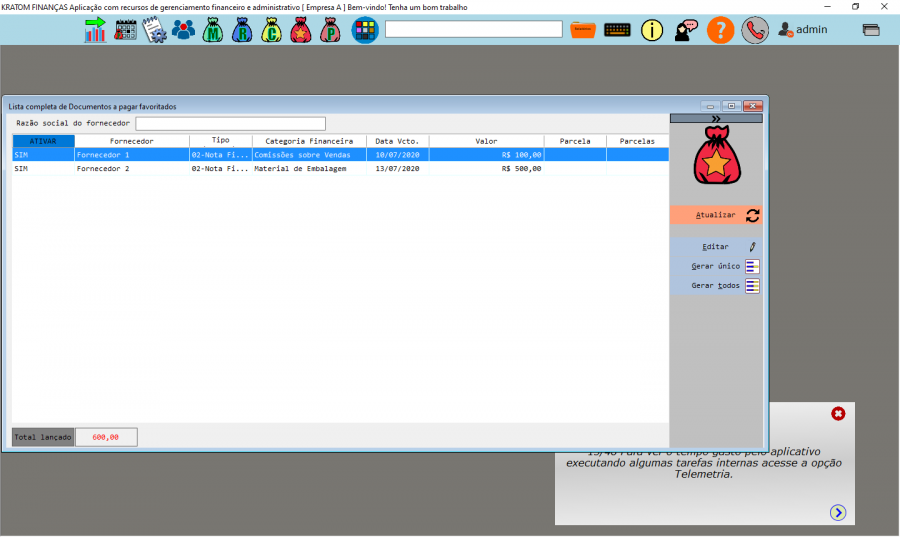Click the orange help question mark icon
The height and width of the screenshot is (537, 900).
tap(720, 30)
